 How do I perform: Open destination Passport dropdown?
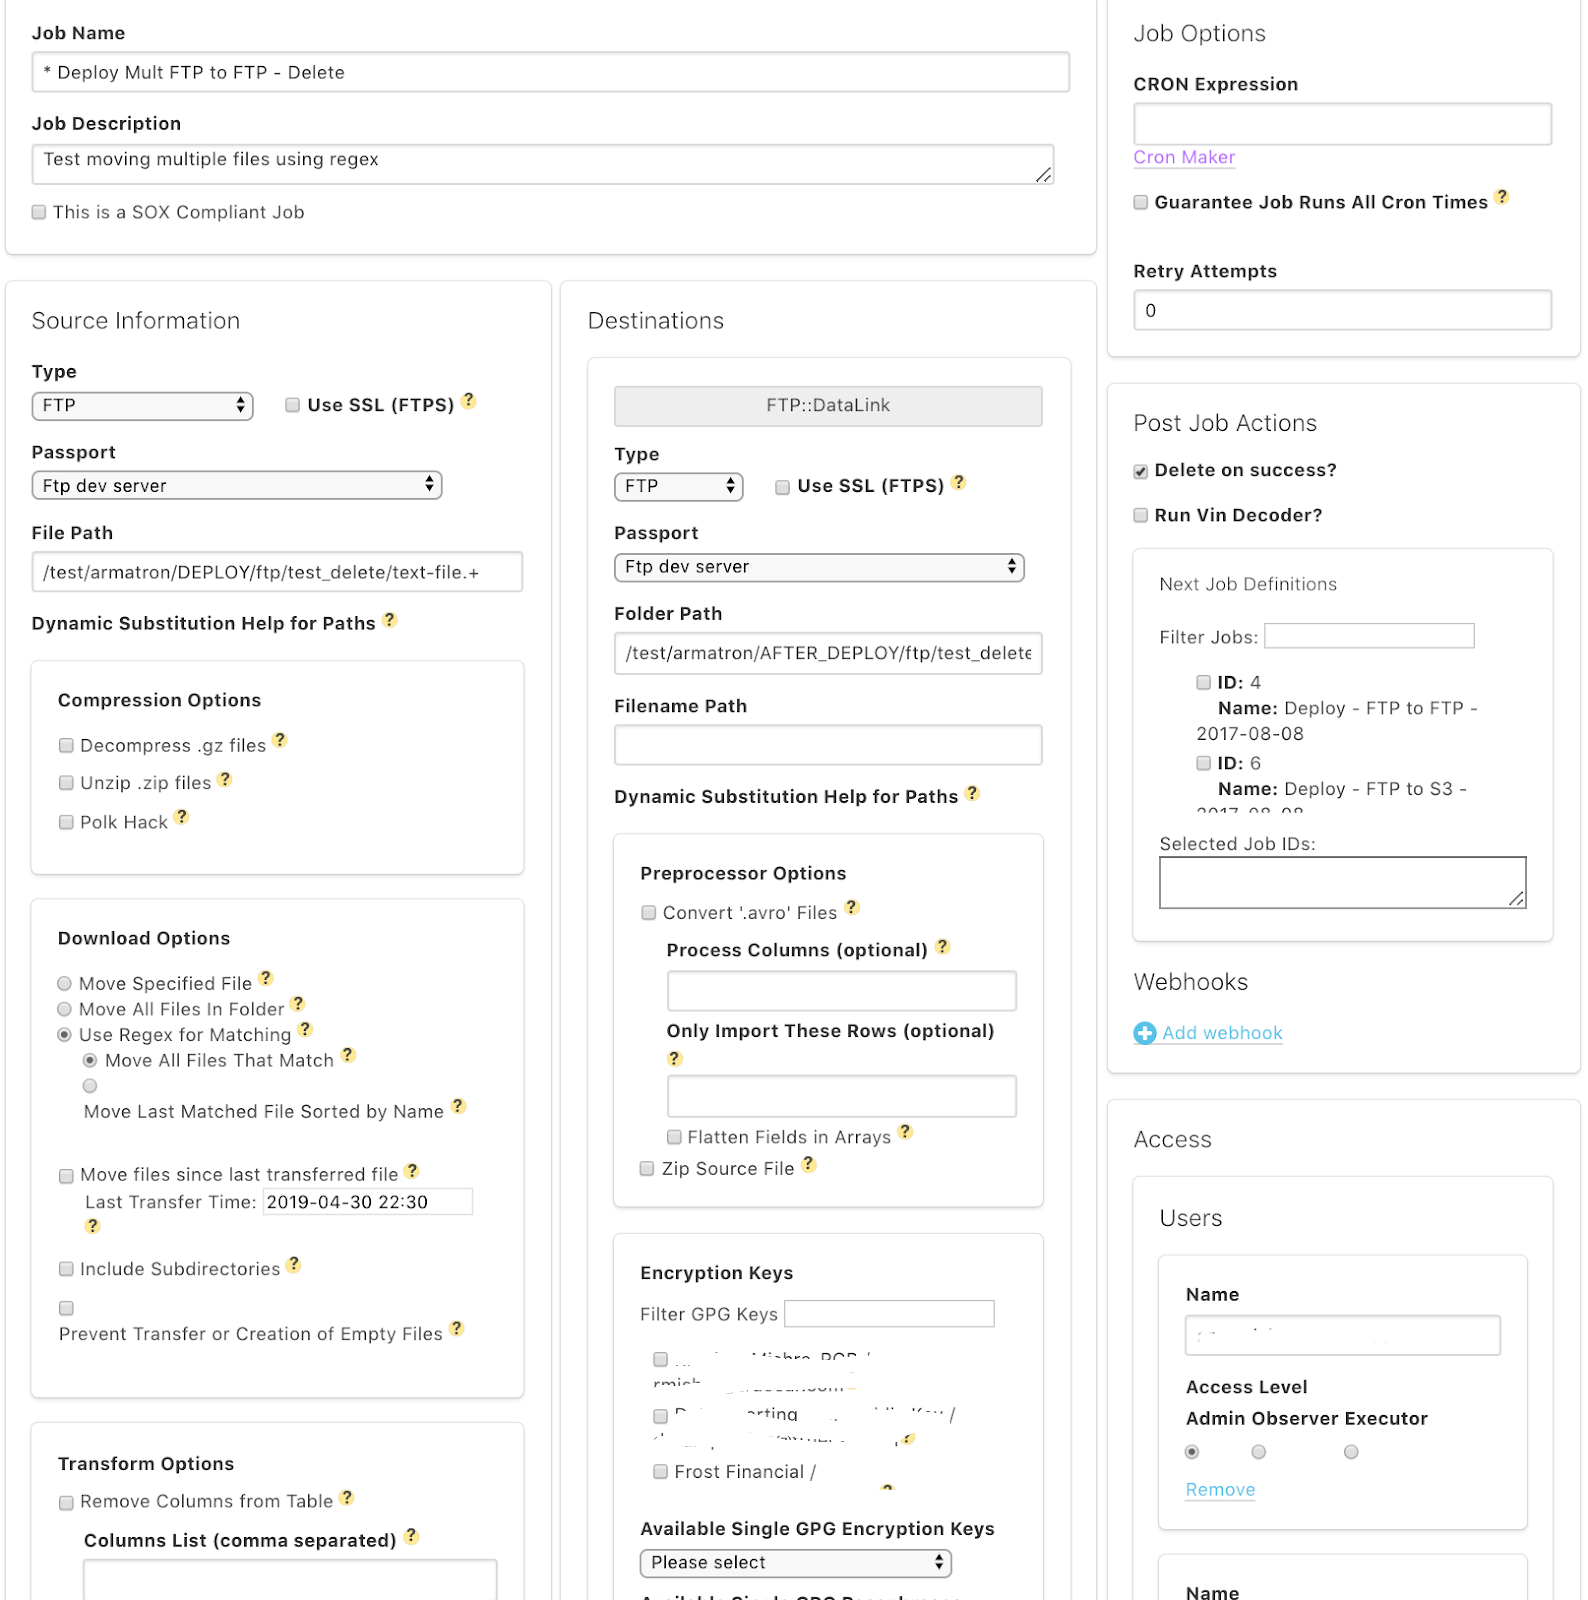click(x=818, y=567)
